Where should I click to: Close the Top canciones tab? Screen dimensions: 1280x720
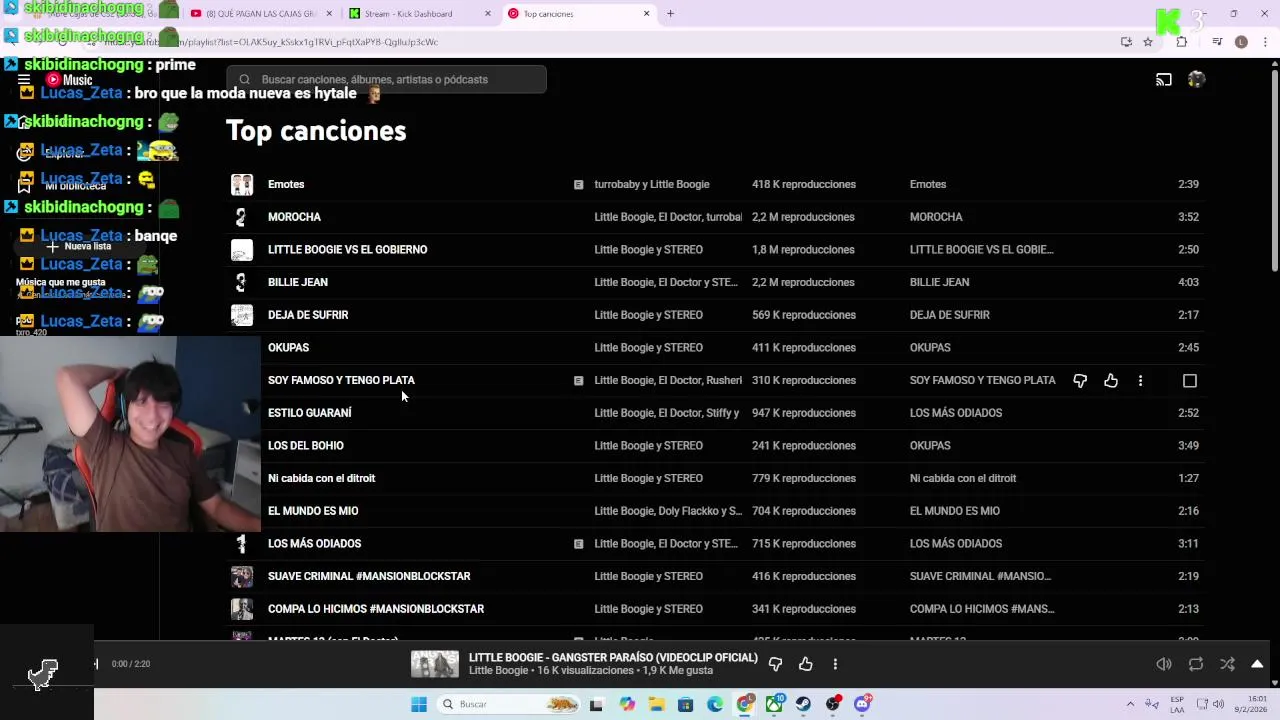(x=647, y=14)
